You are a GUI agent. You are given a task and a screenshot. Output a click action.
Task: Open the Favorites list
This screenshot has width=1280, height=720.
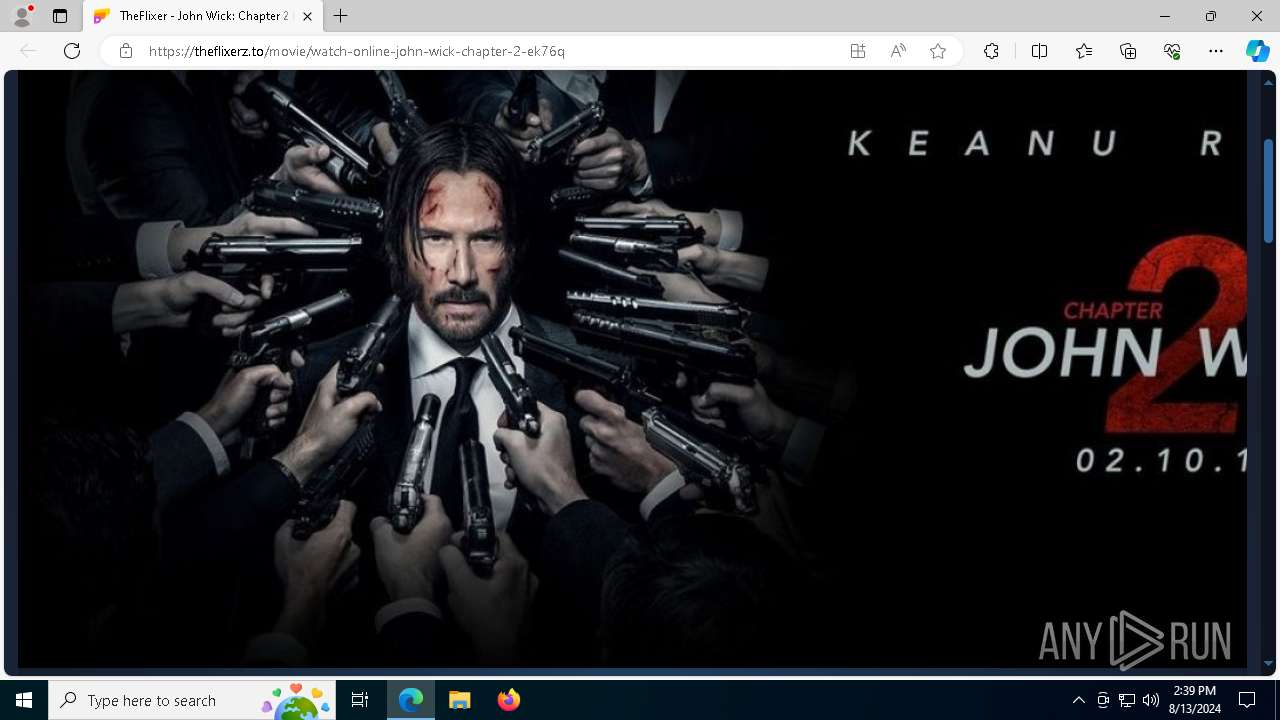[1084, 51]
